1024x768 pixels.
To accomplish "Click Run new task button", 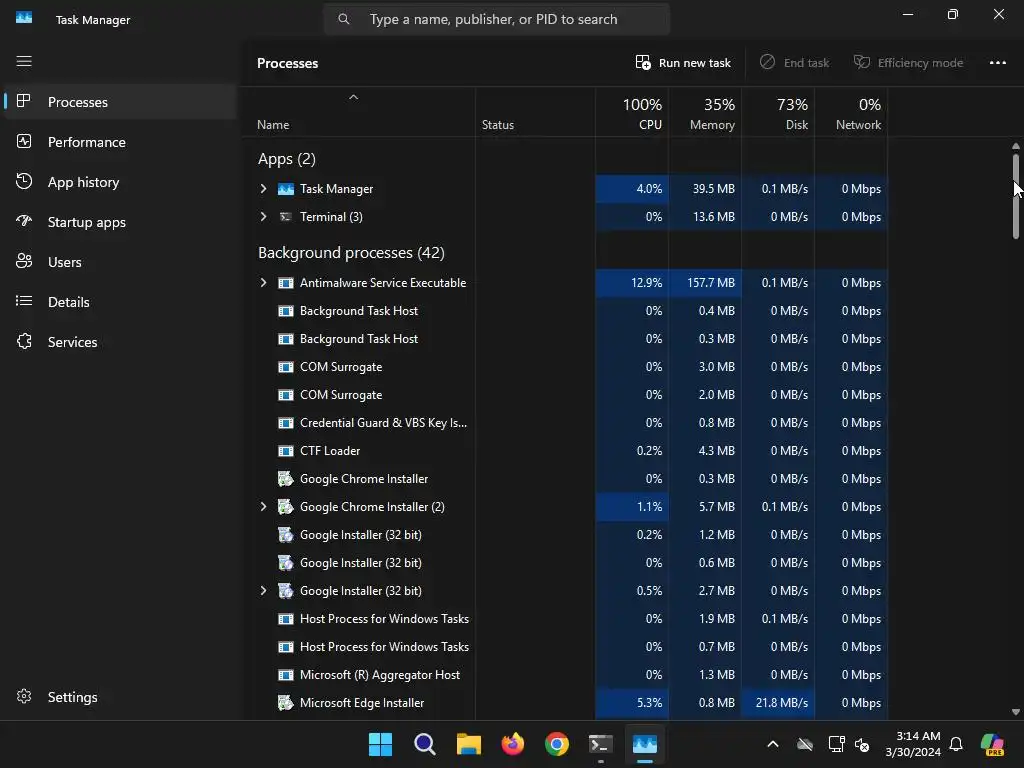I will click(x=683, y=63).
